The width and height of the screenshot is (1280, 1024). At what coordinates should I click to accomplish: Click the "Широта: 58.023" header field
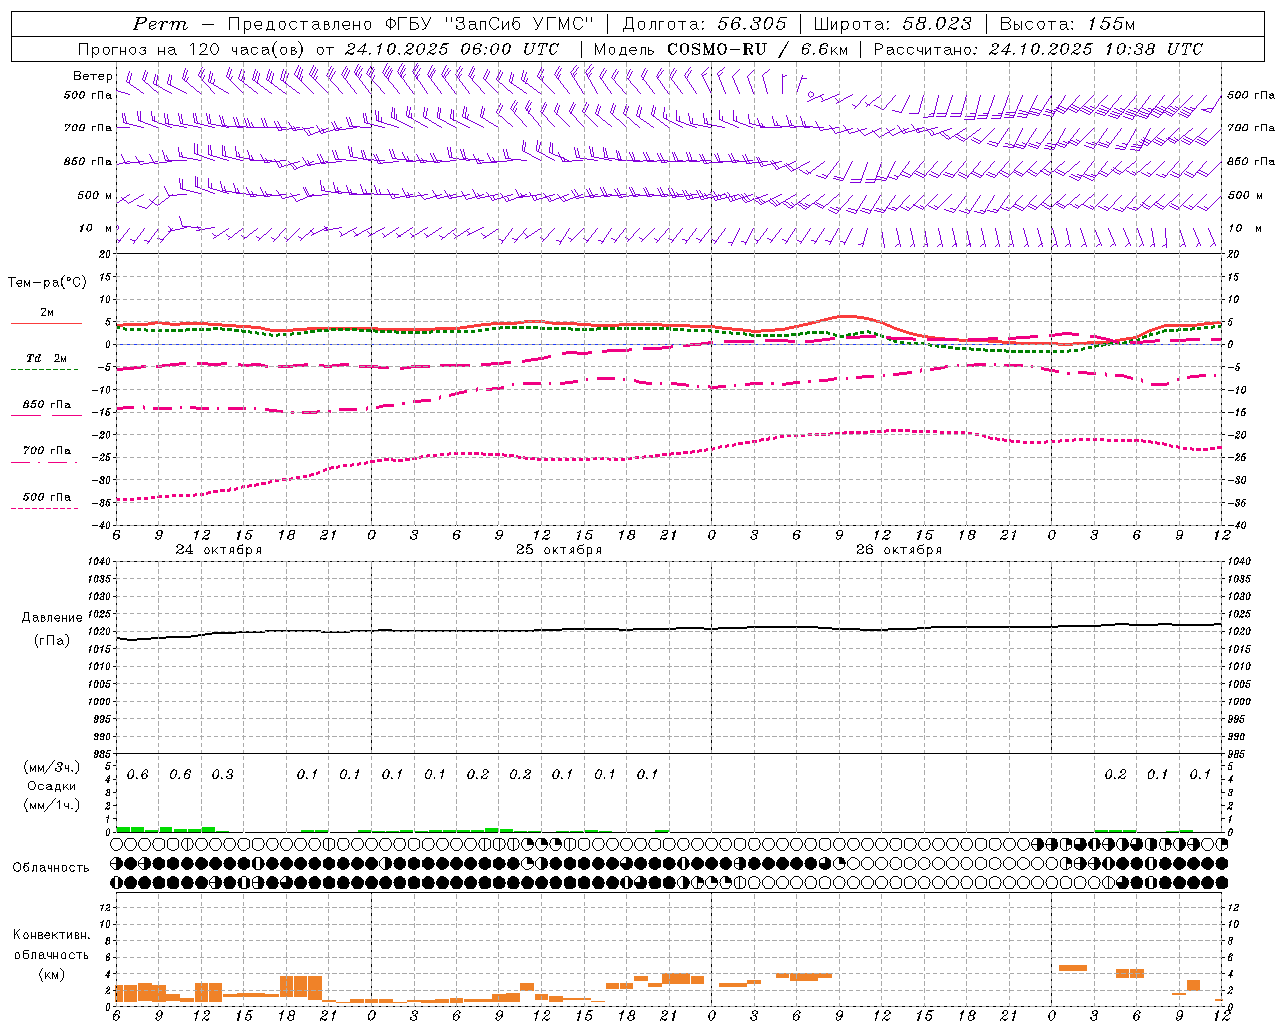893,24
